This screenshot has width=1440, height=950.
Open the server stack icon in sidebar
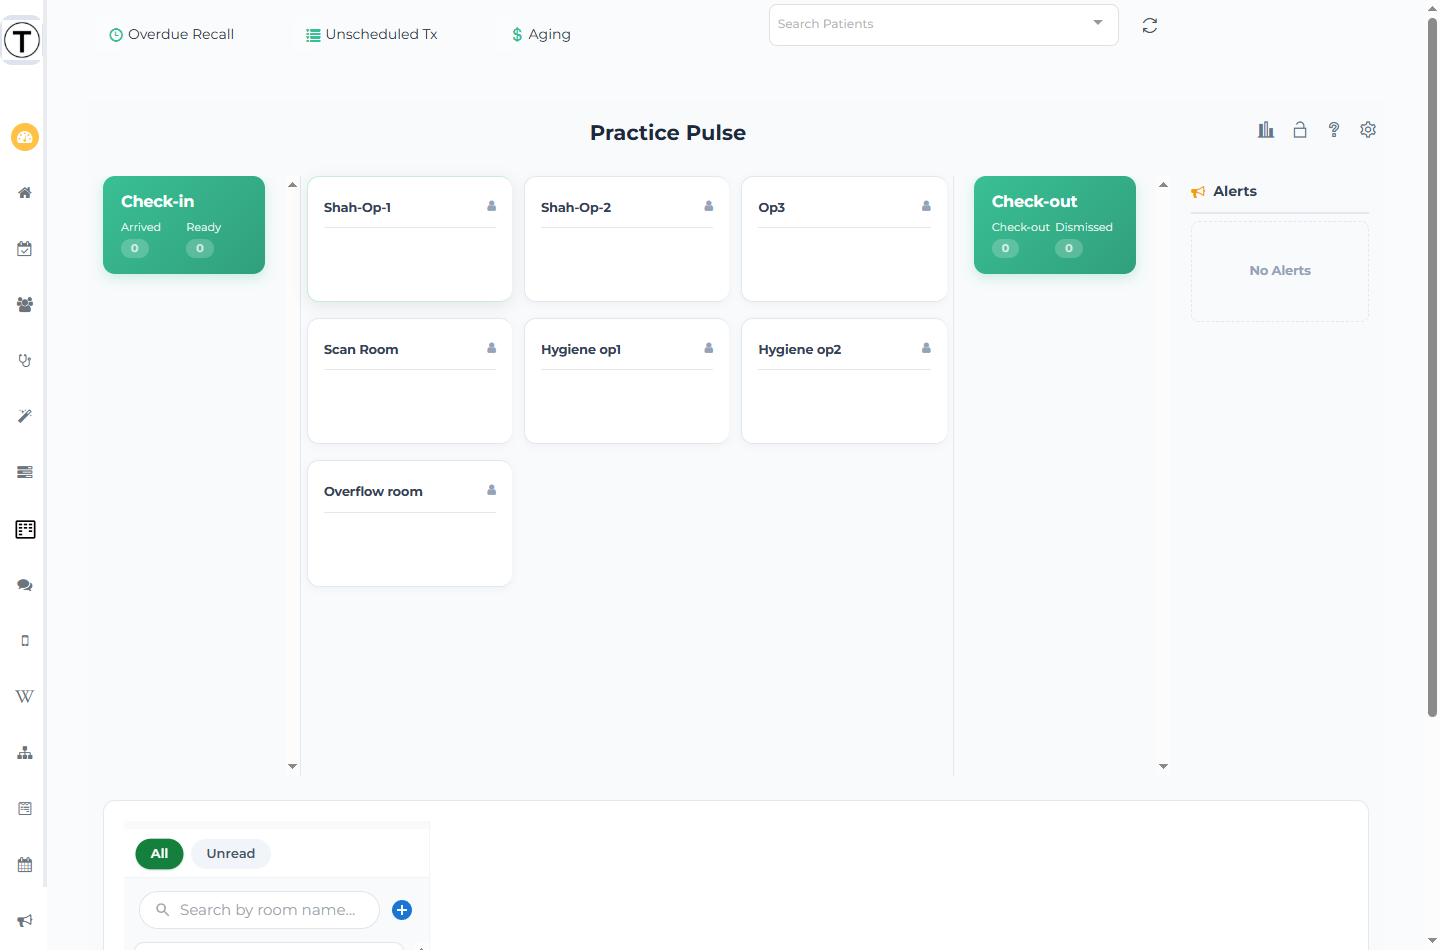coord(25,472)
